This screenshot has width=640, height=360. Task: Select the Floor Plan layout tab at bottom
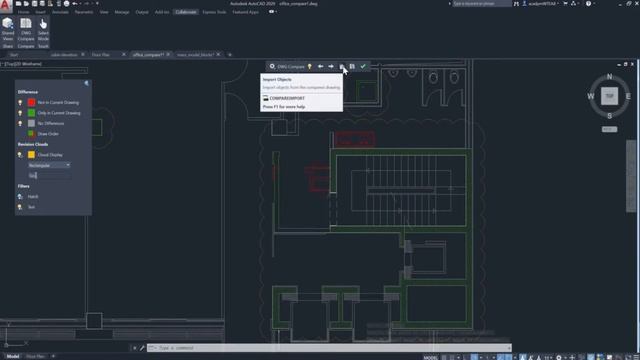(35, 356)
